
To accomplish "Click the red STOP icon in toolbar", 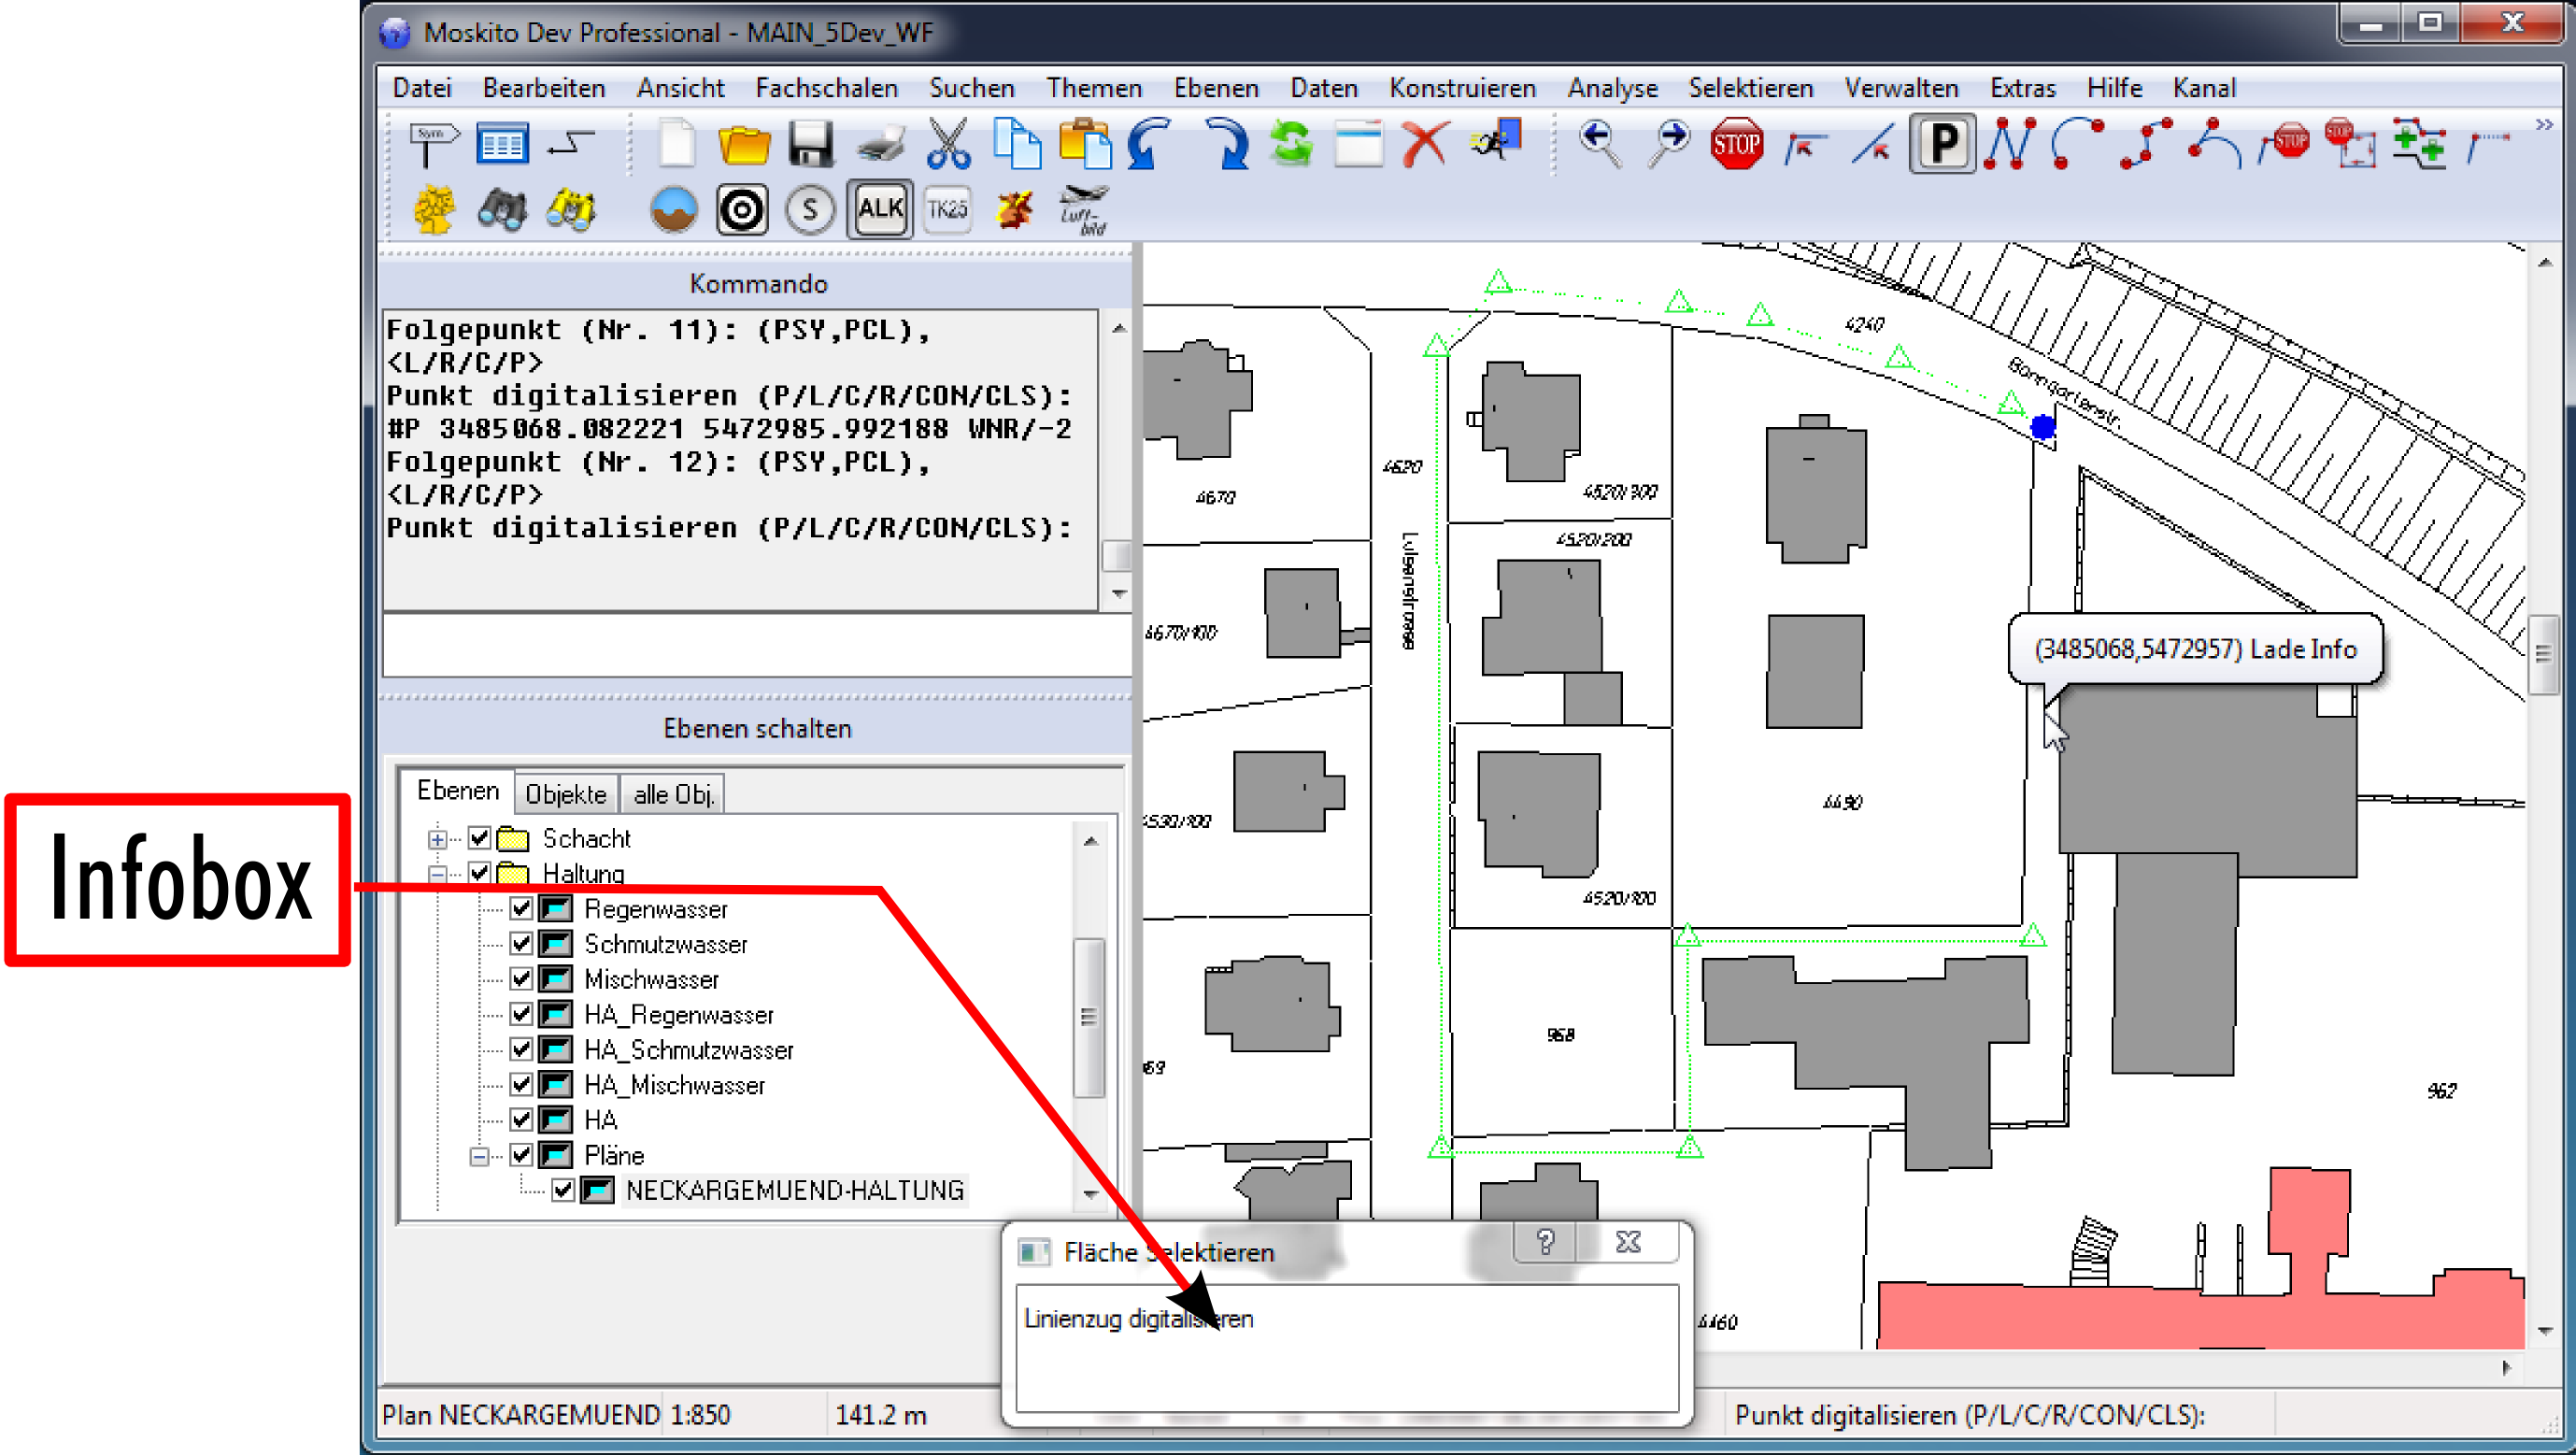I will (x=1735, y=145).
